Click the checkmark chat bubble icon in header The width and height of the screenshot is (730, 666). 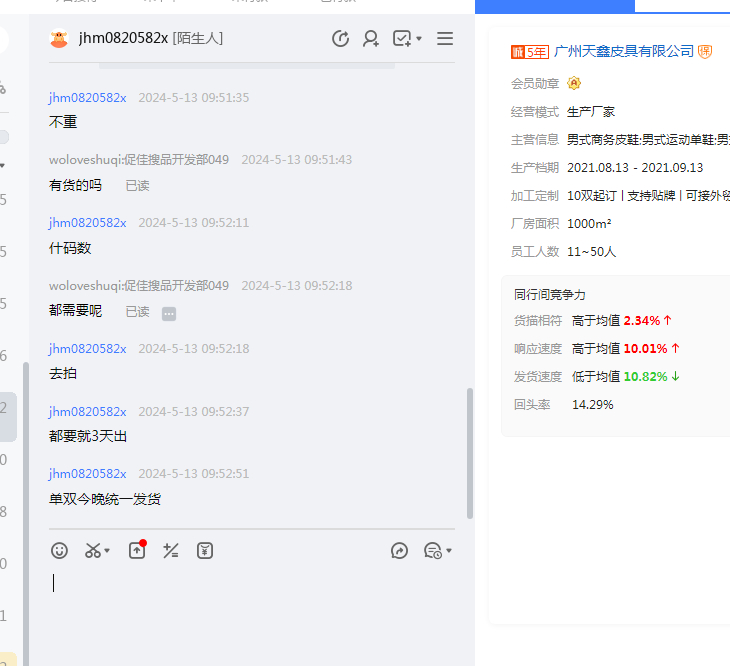[x=402, y=39]
